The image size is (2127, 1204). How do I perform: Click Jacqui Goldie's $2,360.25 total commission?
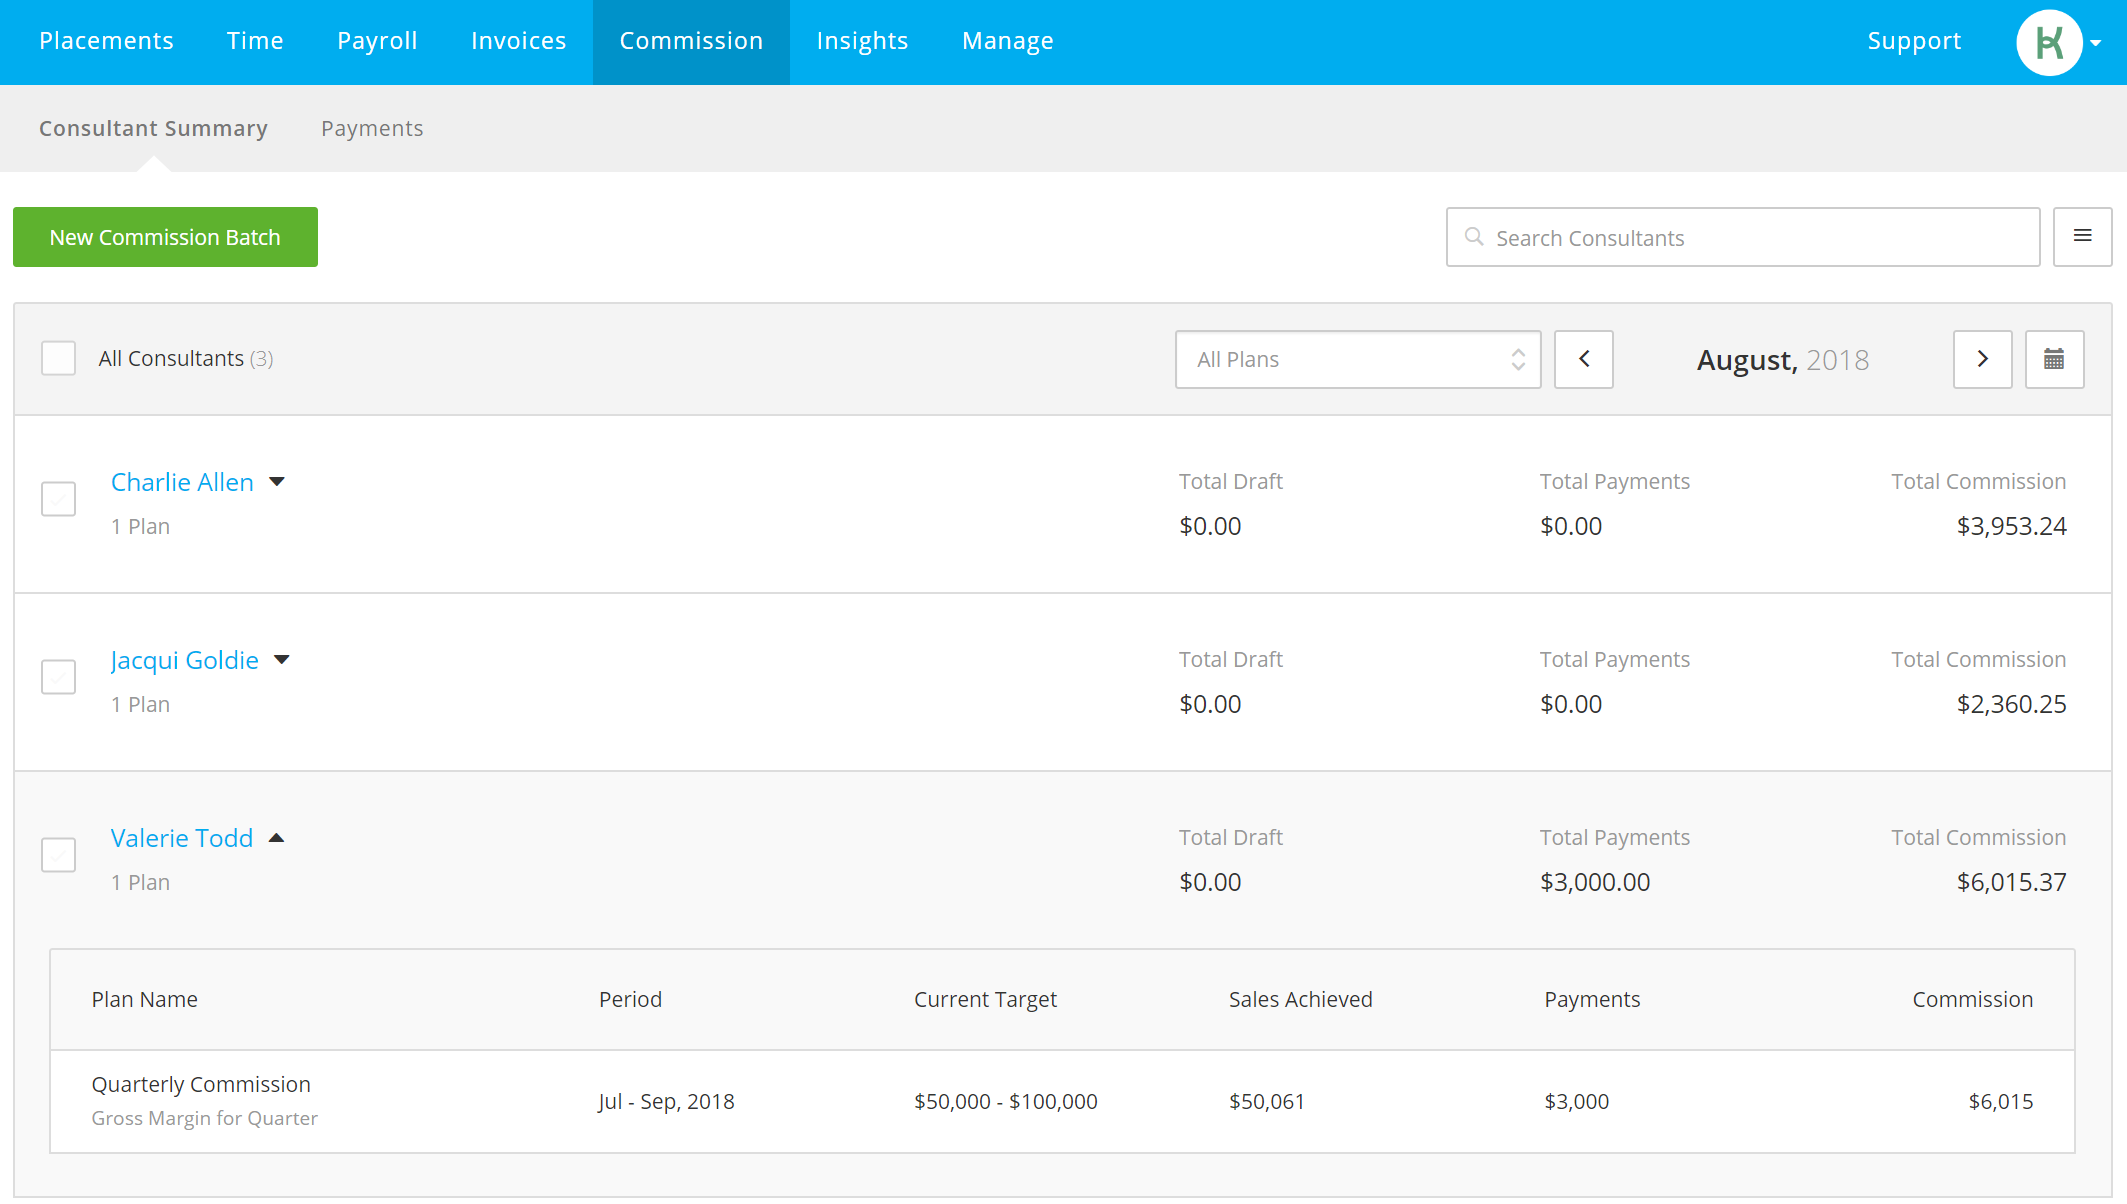pyautogui.click(x=2011, y=704)
